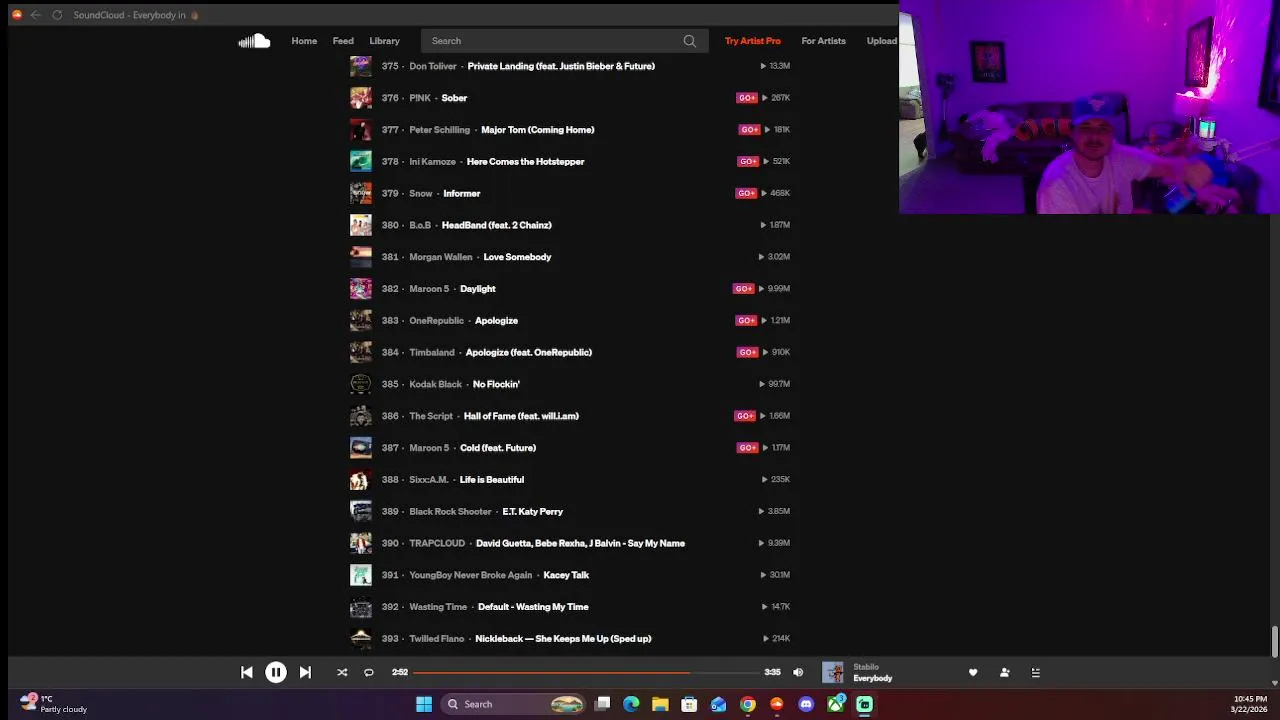
Task: Open the Upload page
Action: point(881,41)
